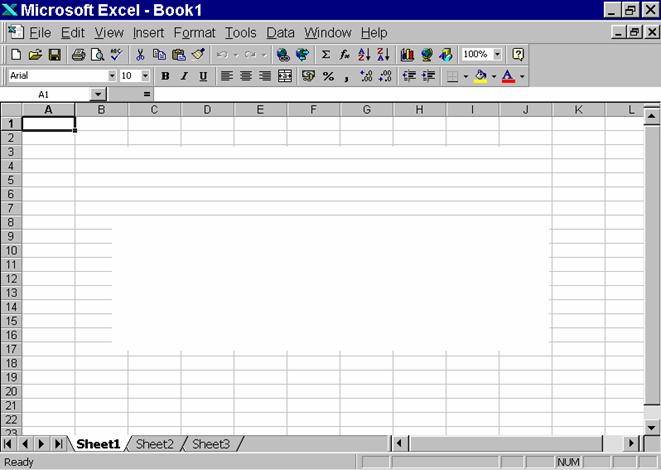Open the Fill Color swatch button
Screen dimensions: 661x470
click(481, 76)
